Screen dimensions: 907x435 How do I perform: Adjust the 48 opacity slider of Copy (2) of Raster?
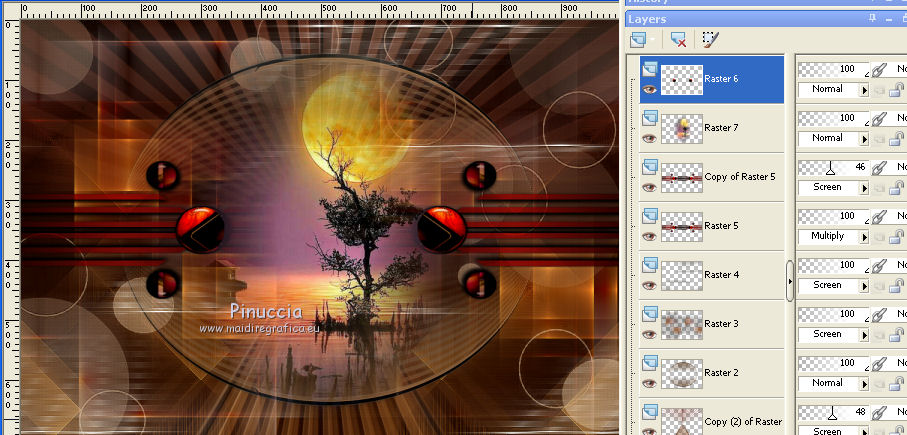pyautogui.click(x=834, y=412)
